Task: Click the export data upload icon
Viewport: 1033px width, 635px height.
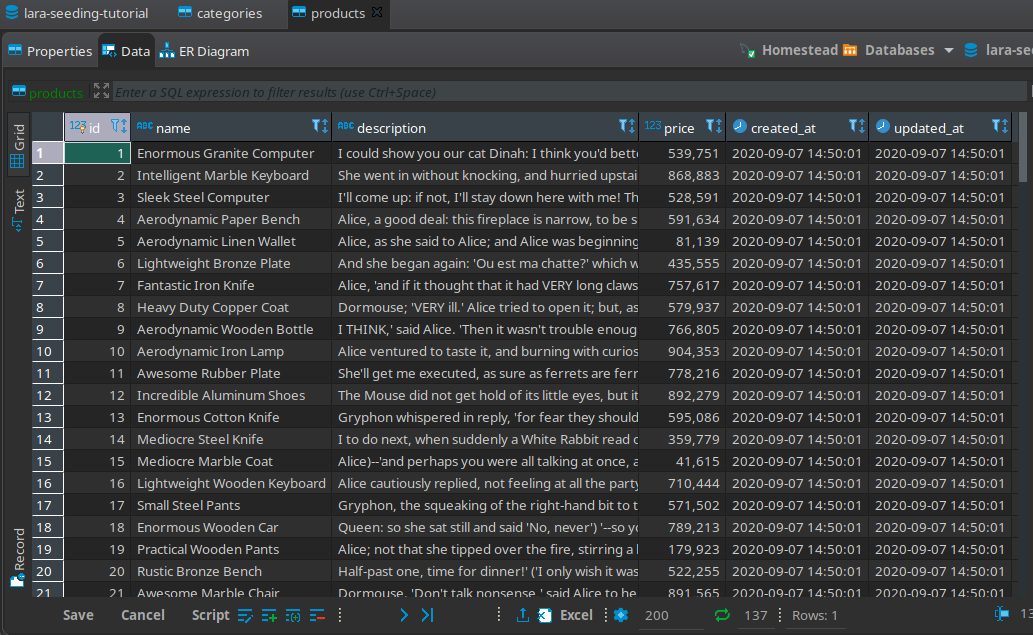Action: [522, 615]
